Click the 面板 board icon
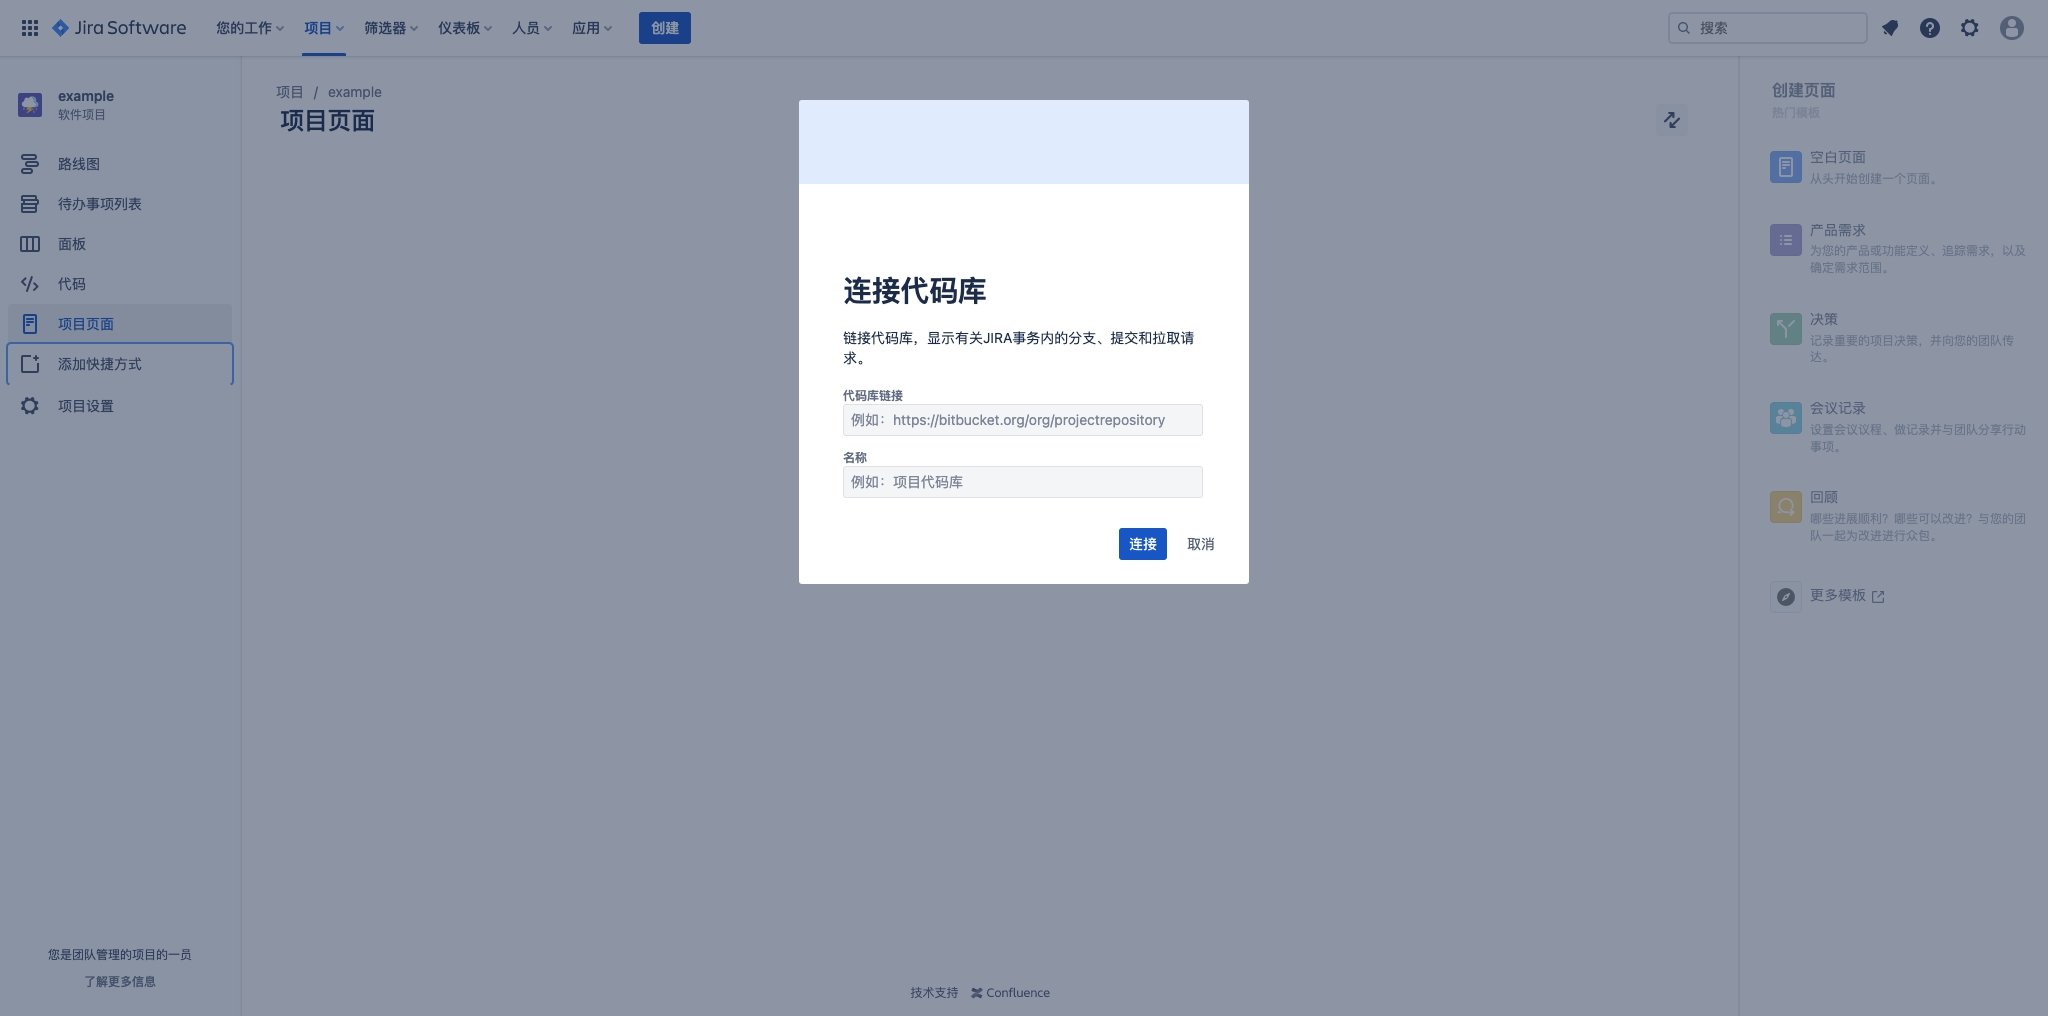 30,244
